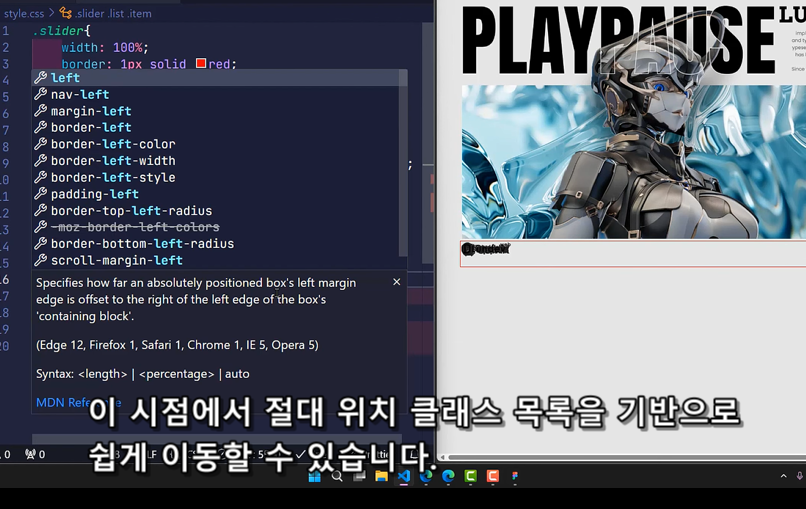The height and width of the screenshot is (509, 806).
Task: Click line number 1 in the gutter
Action: point(6,31)
